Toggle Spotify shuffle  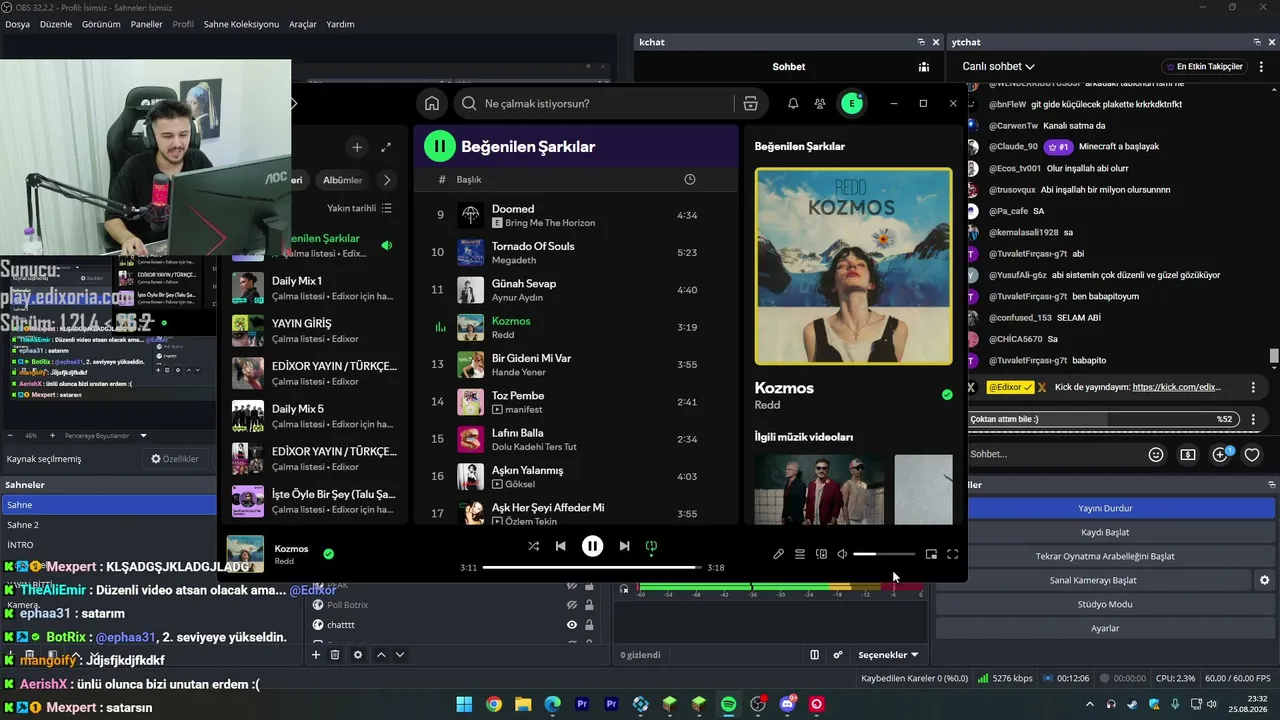click(x=533, y=546)
